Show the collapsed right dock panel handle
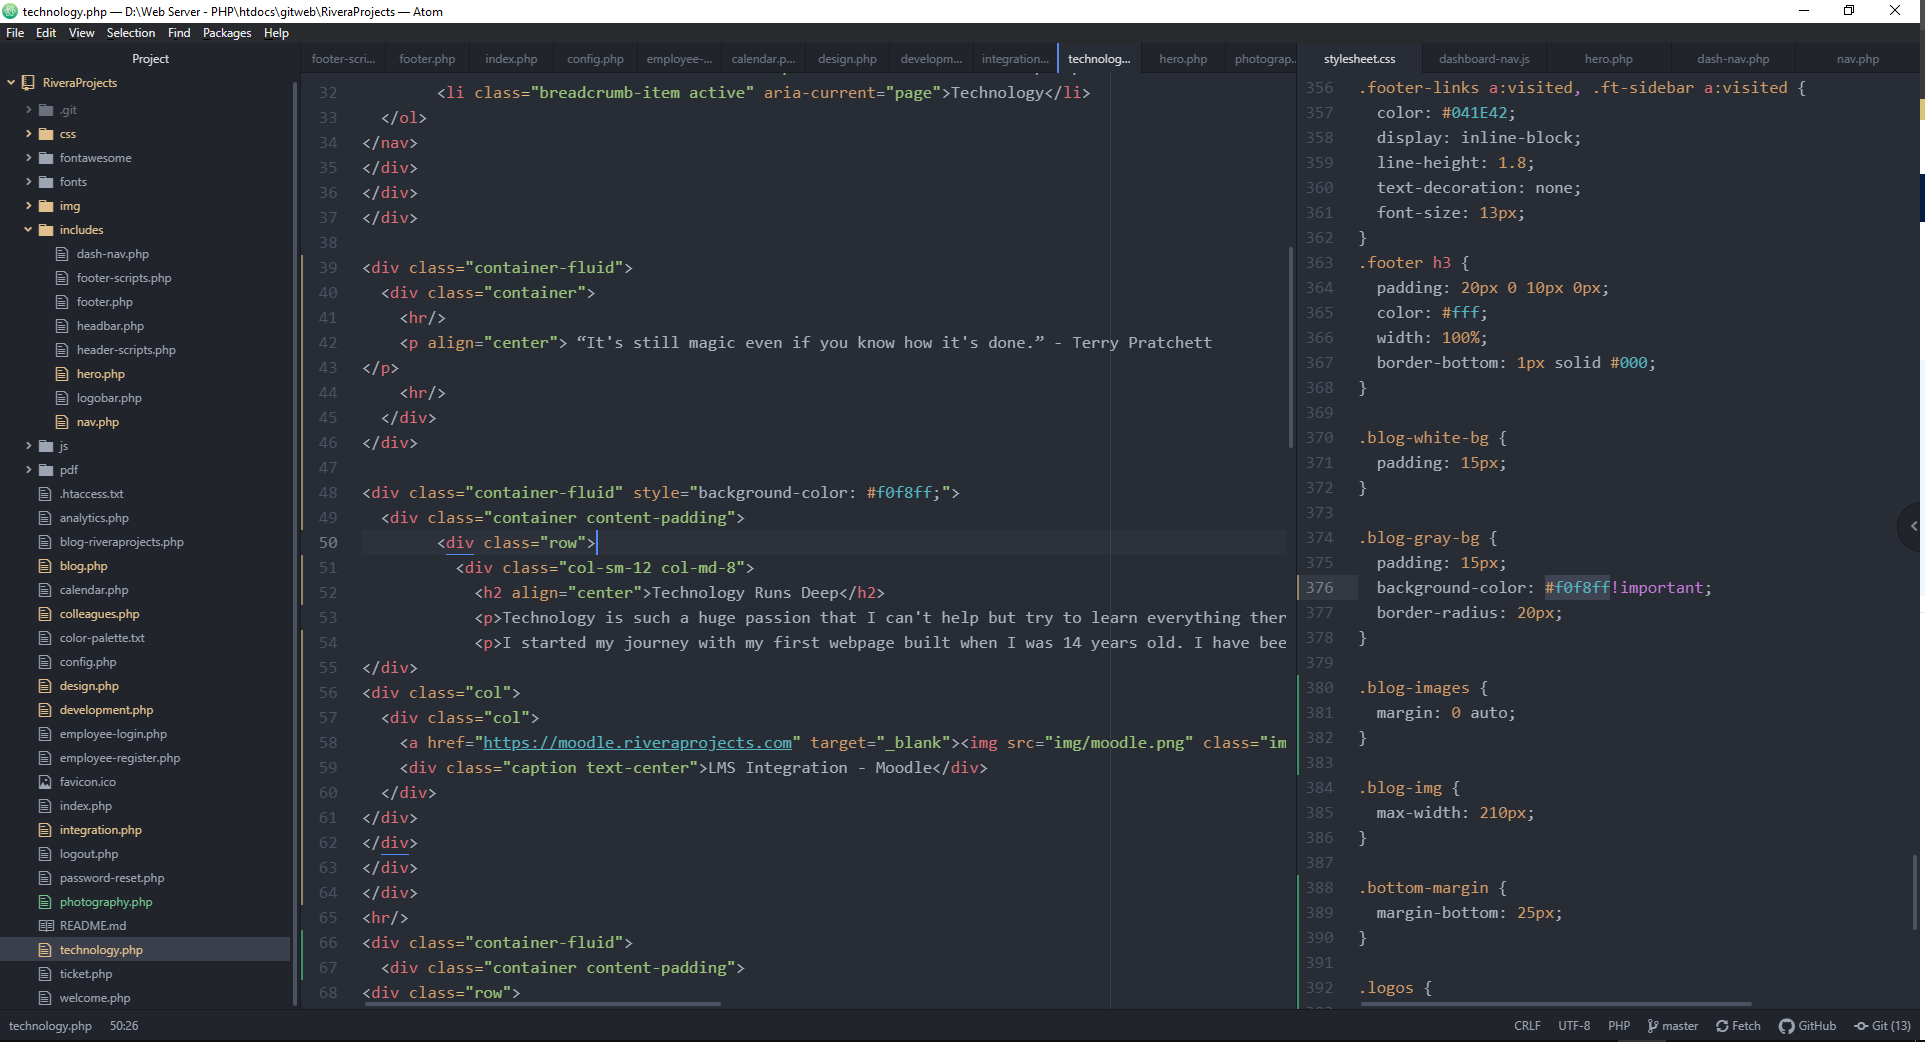The image size is (1925, 1042). [x=1912, y=526]
